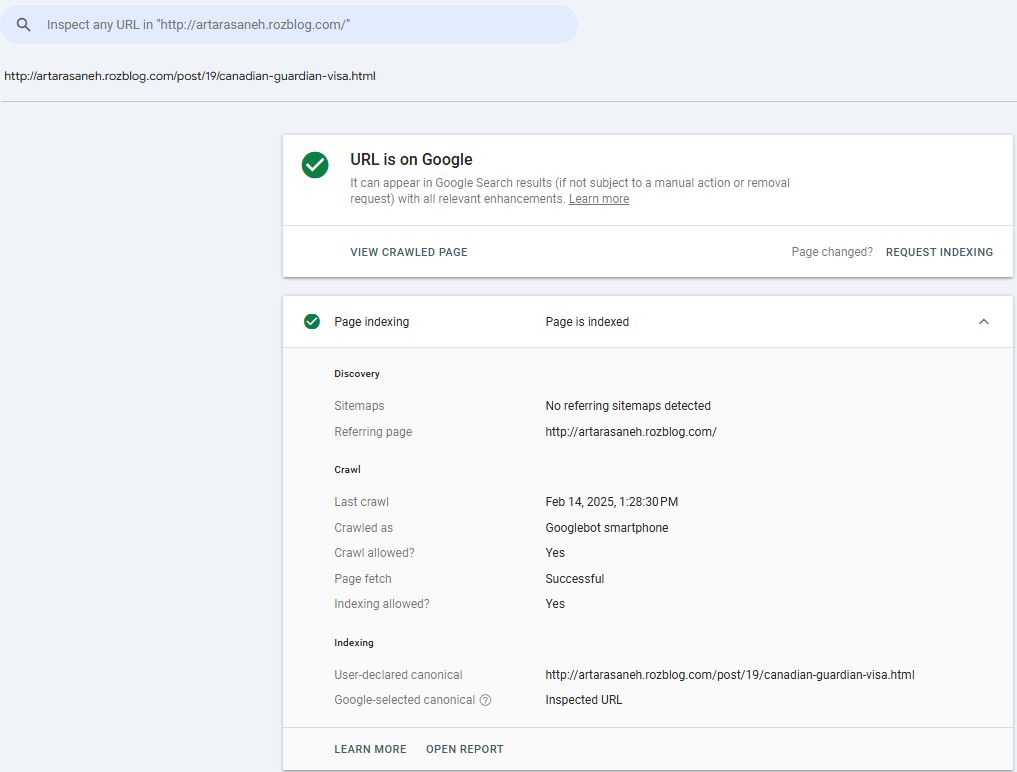
Task: Click REQUEST INDEXING
Action: pyautogui.click(x=939, y=252)
